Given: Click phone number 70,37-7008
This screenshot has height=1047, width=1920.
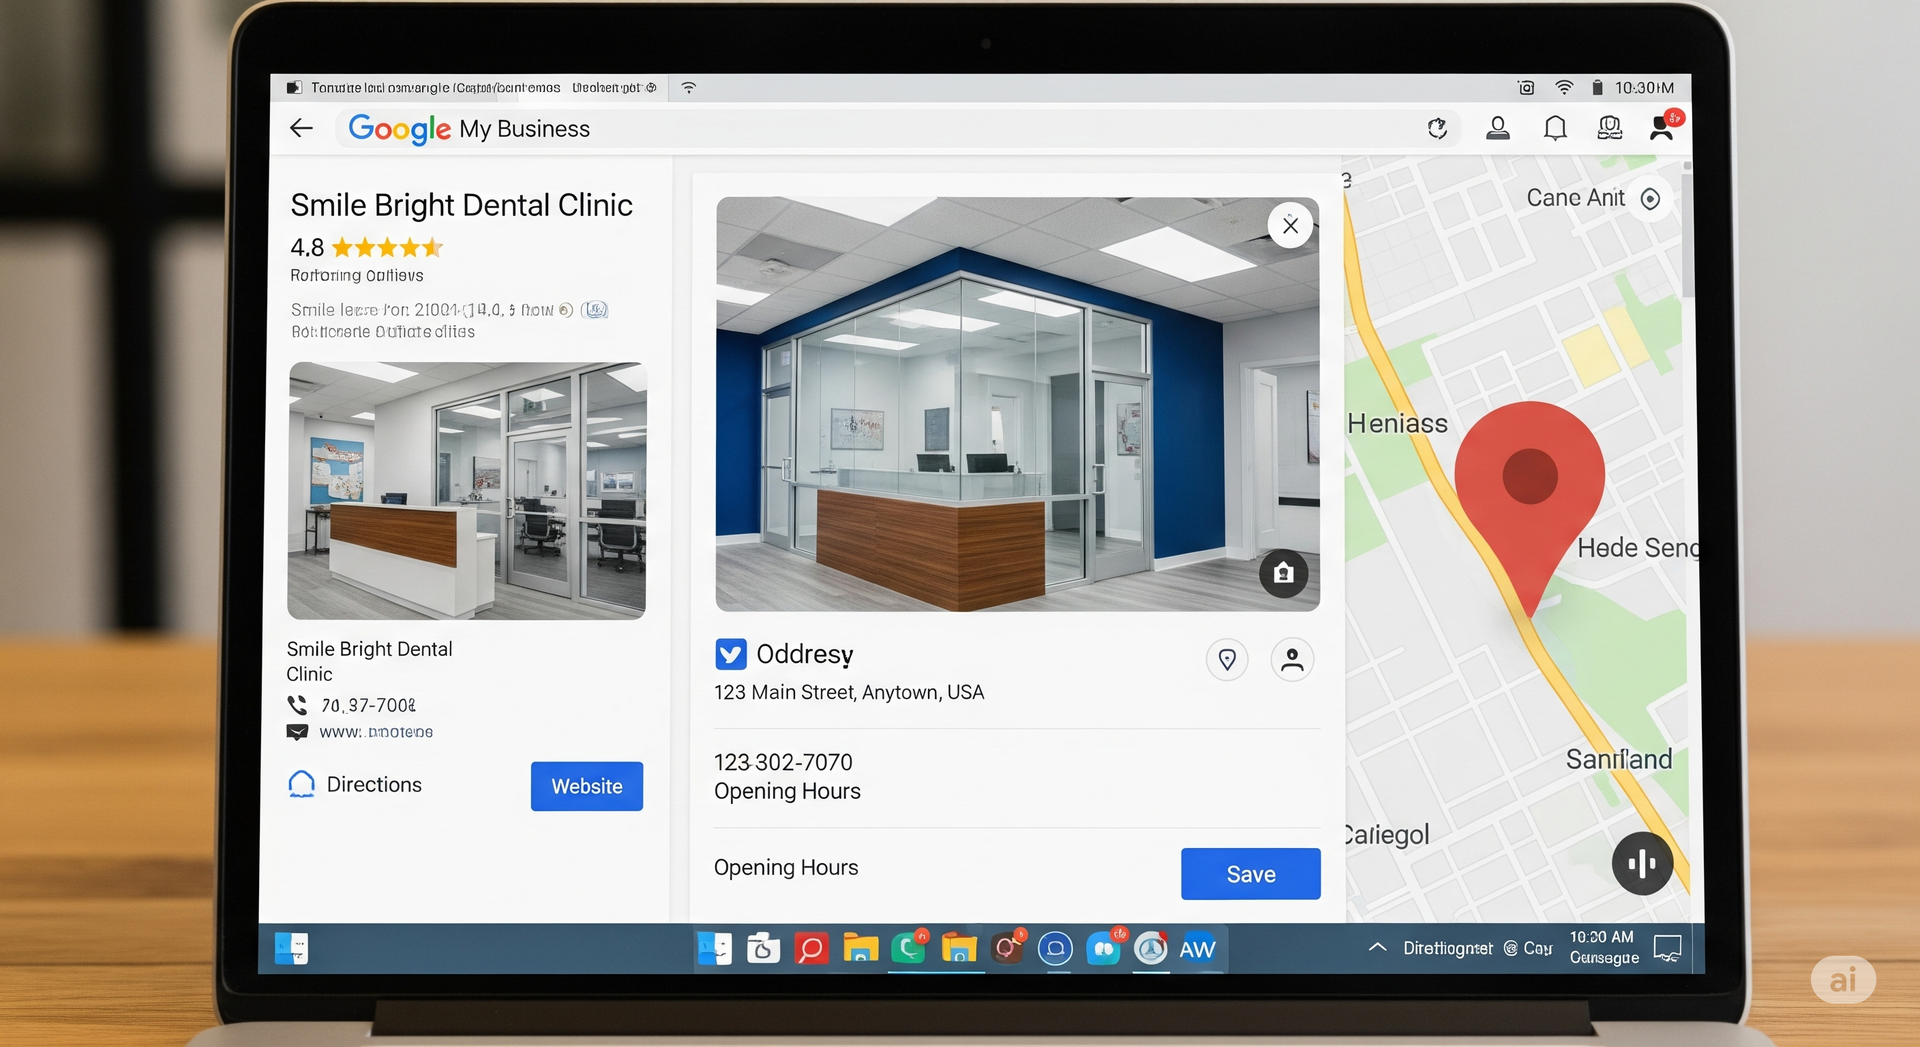Looking at the screenshot, I should pos(368,705).
